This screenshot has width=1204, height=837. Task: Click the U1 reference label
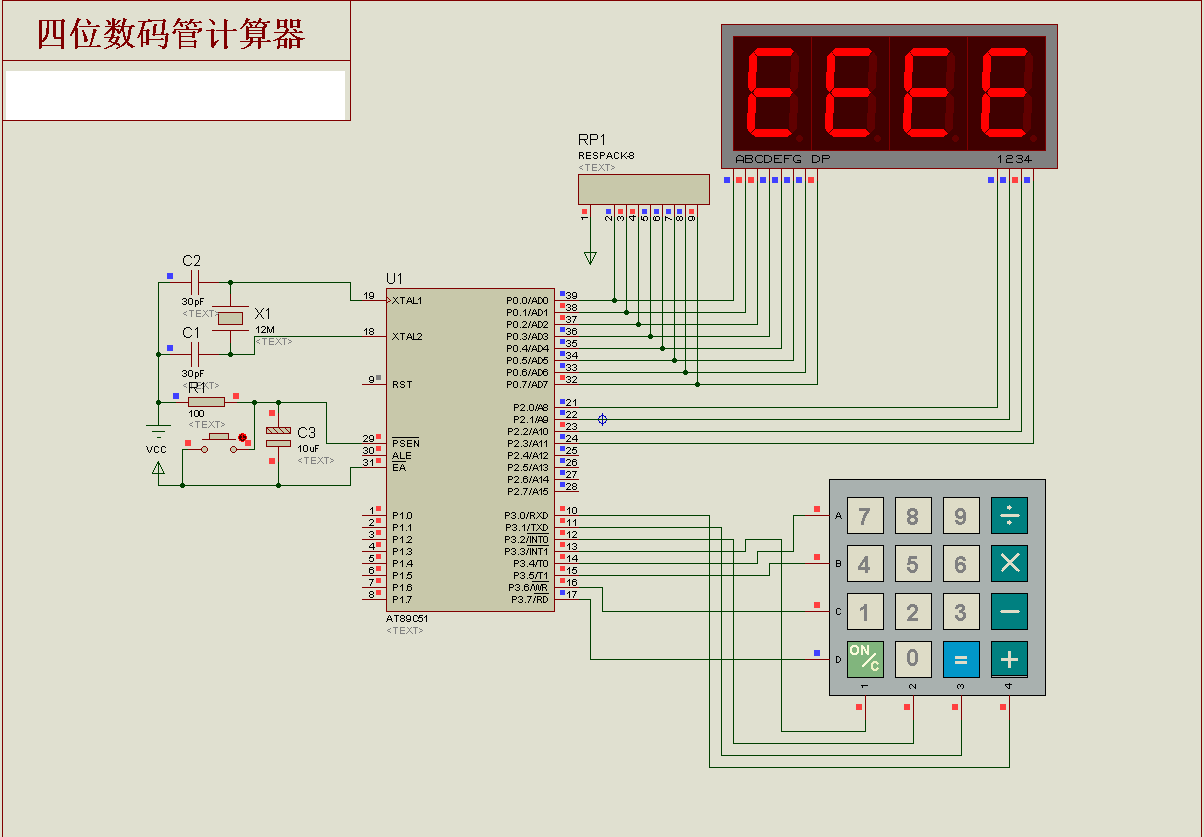[395, 278]
